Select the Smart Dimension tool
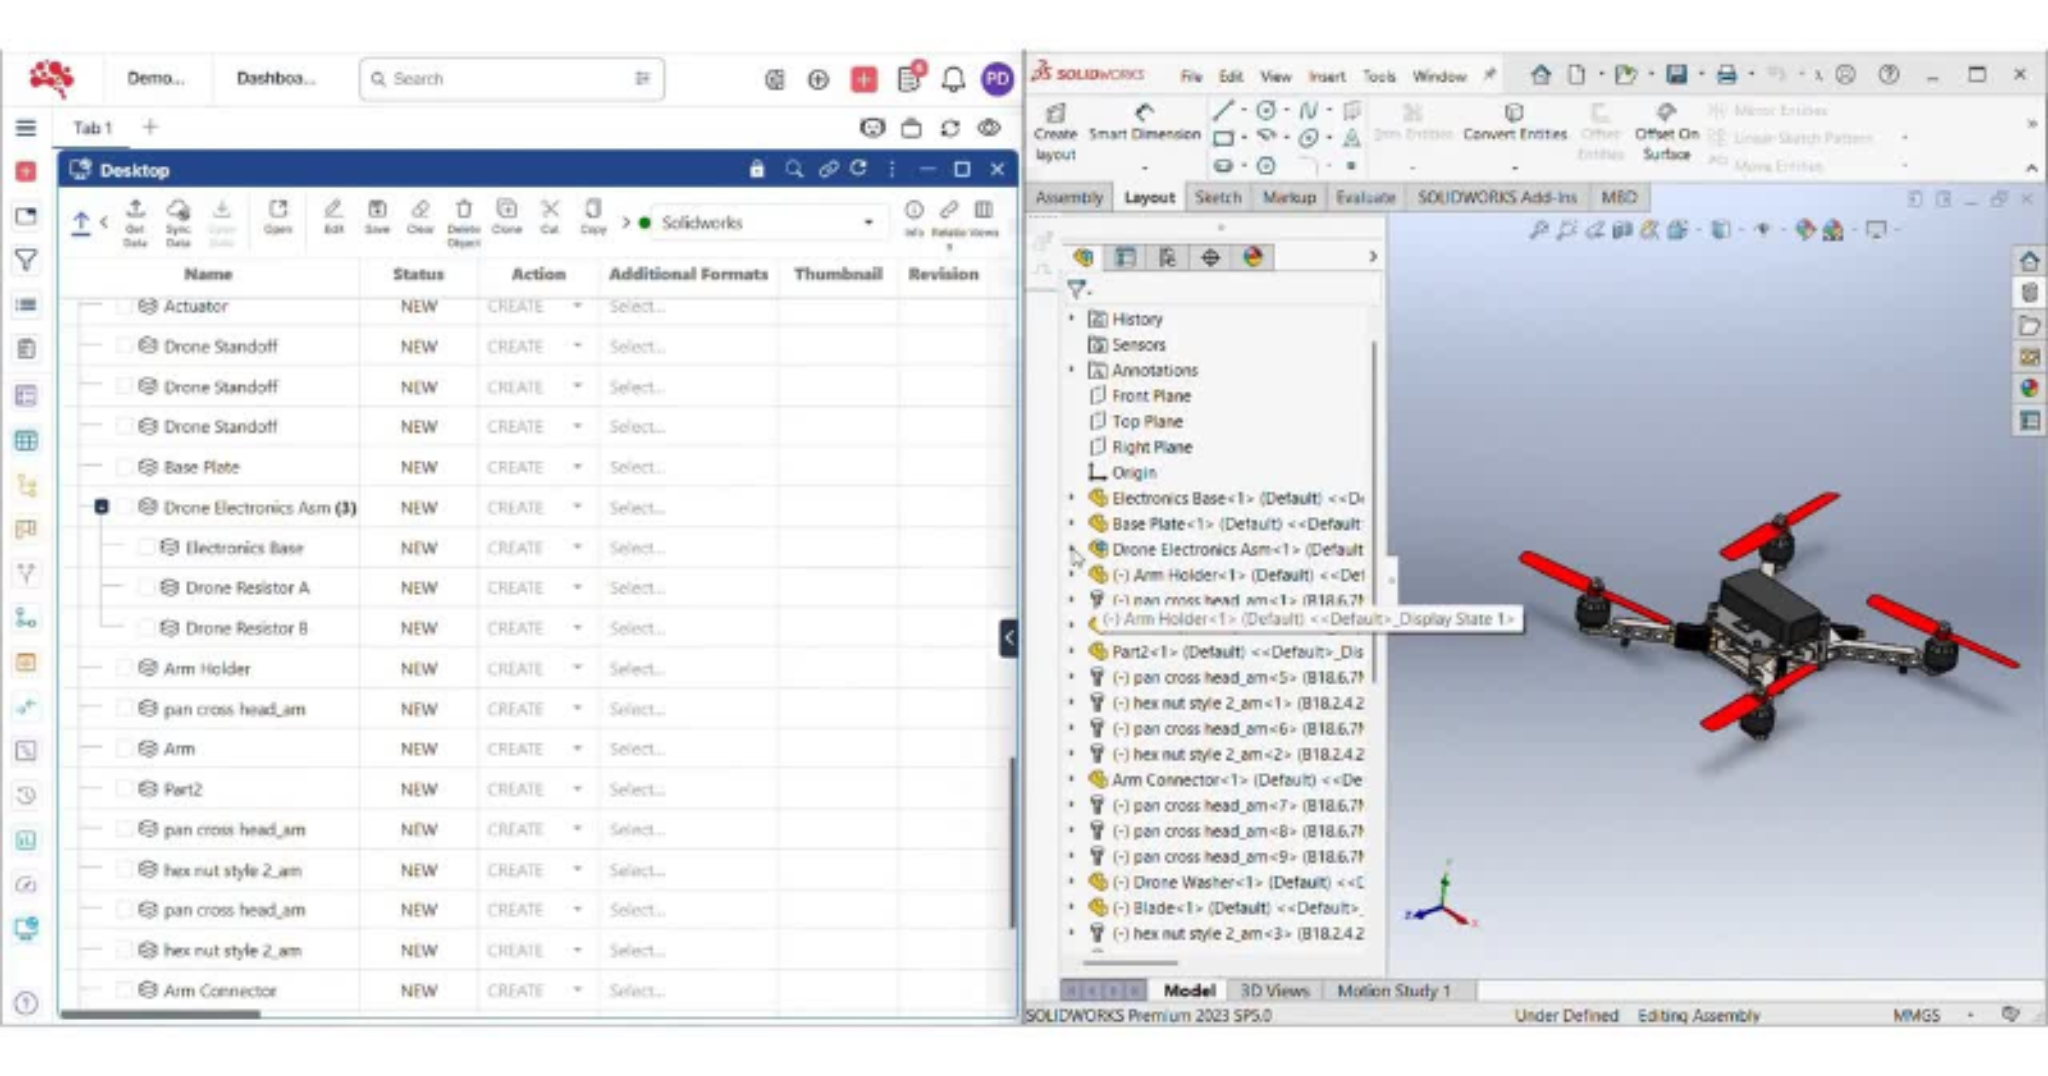 [x=1144, y=121]
